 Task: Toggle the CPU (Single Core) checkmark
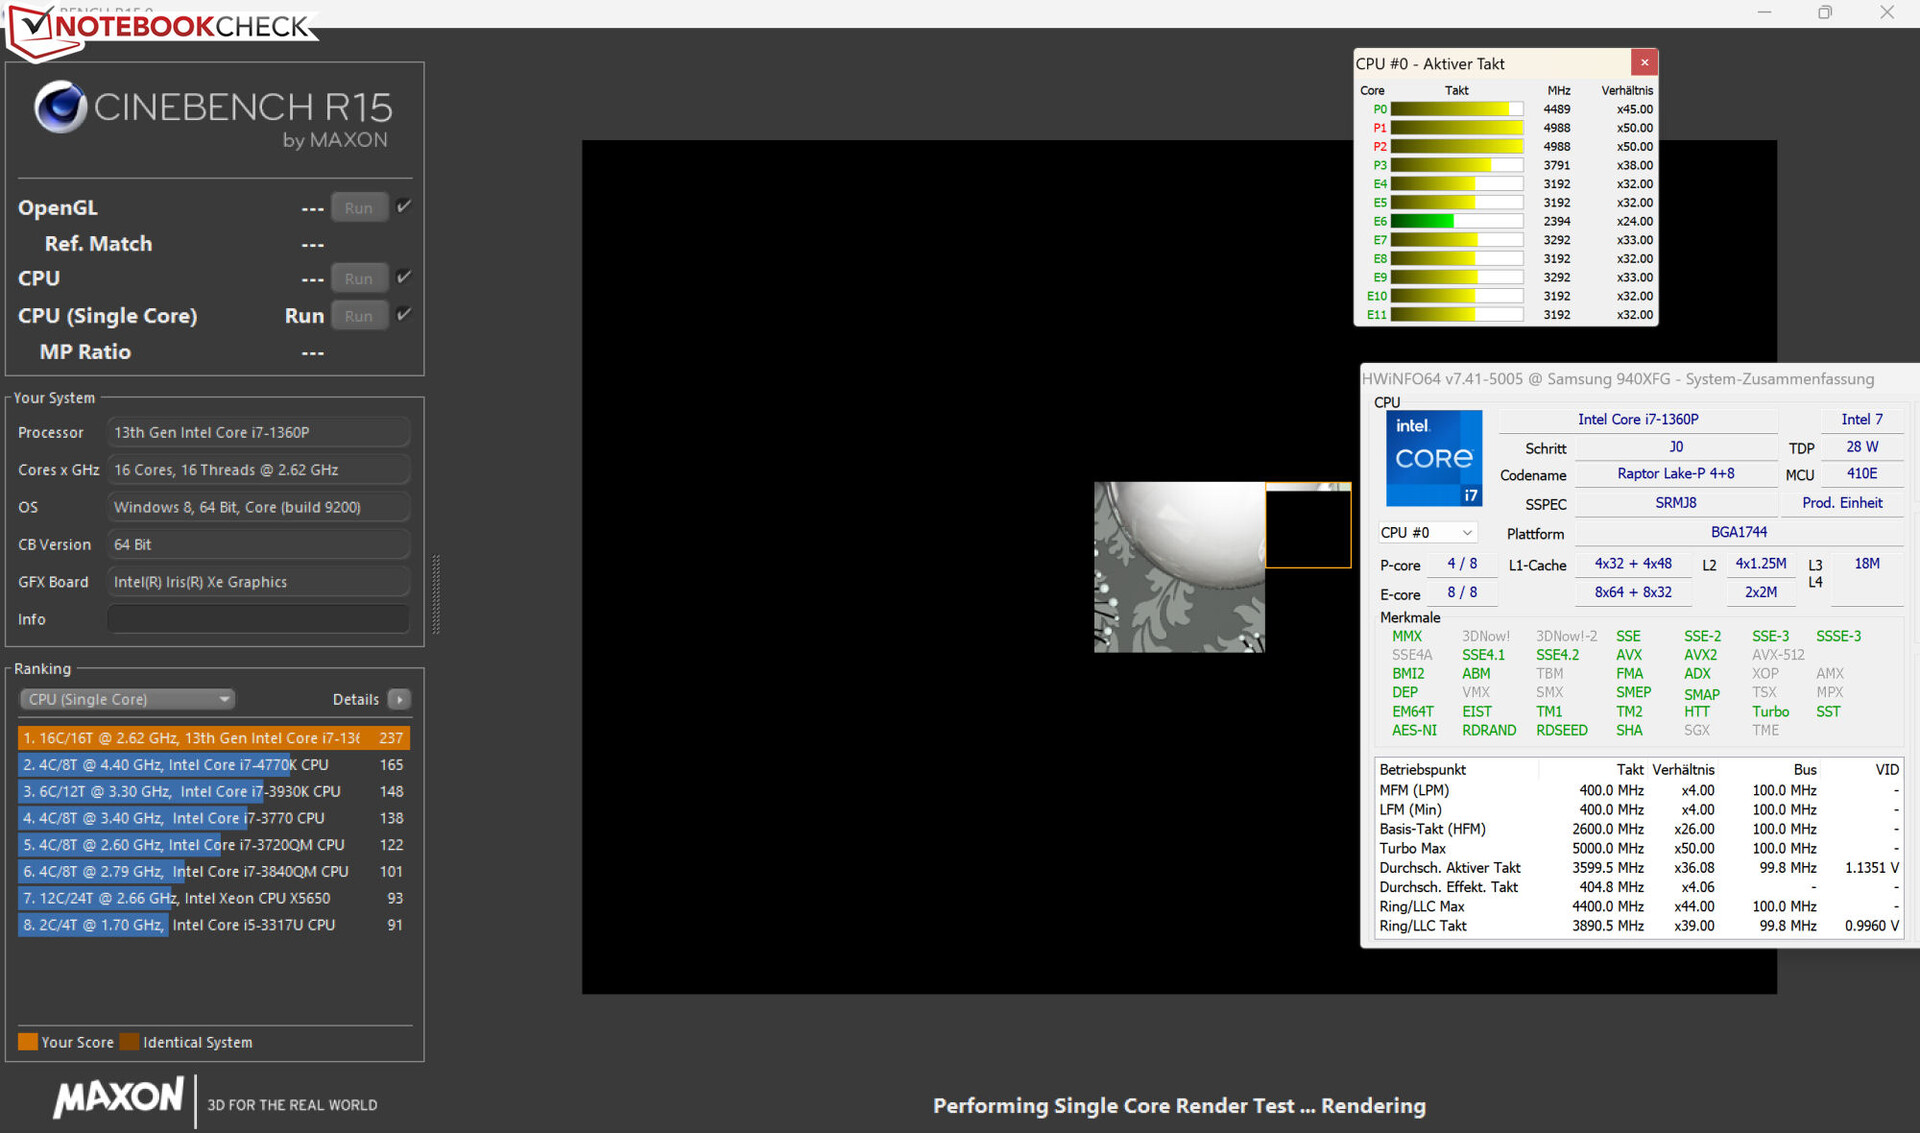pos(404,314)
